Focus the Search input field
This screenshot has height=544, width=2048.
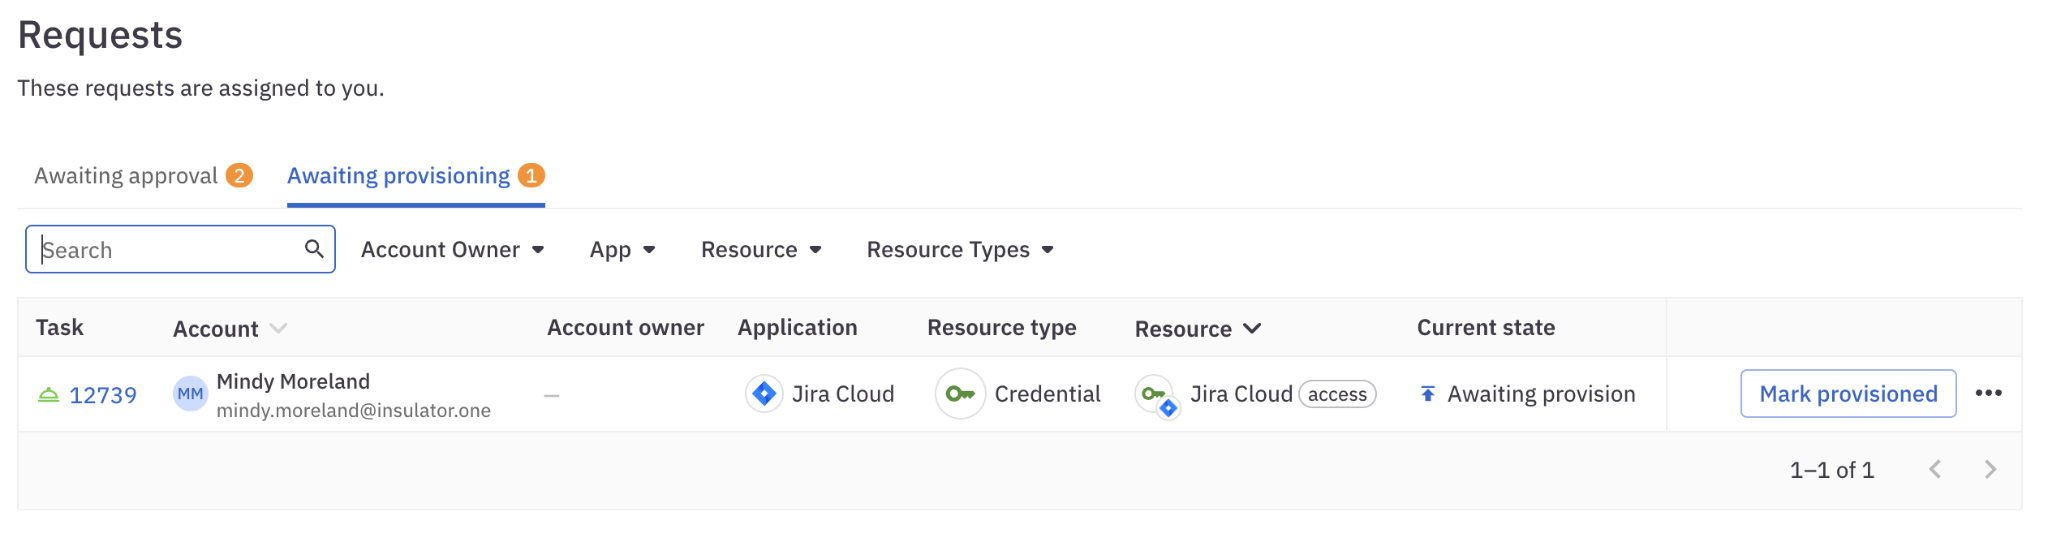(x=165, y=250)
